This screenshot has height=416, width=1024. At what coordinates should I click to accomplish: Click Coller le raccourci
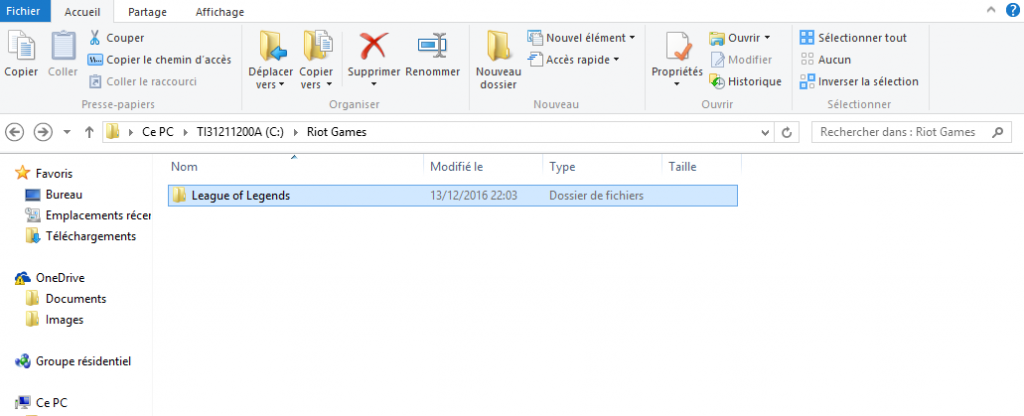(142, 82)
